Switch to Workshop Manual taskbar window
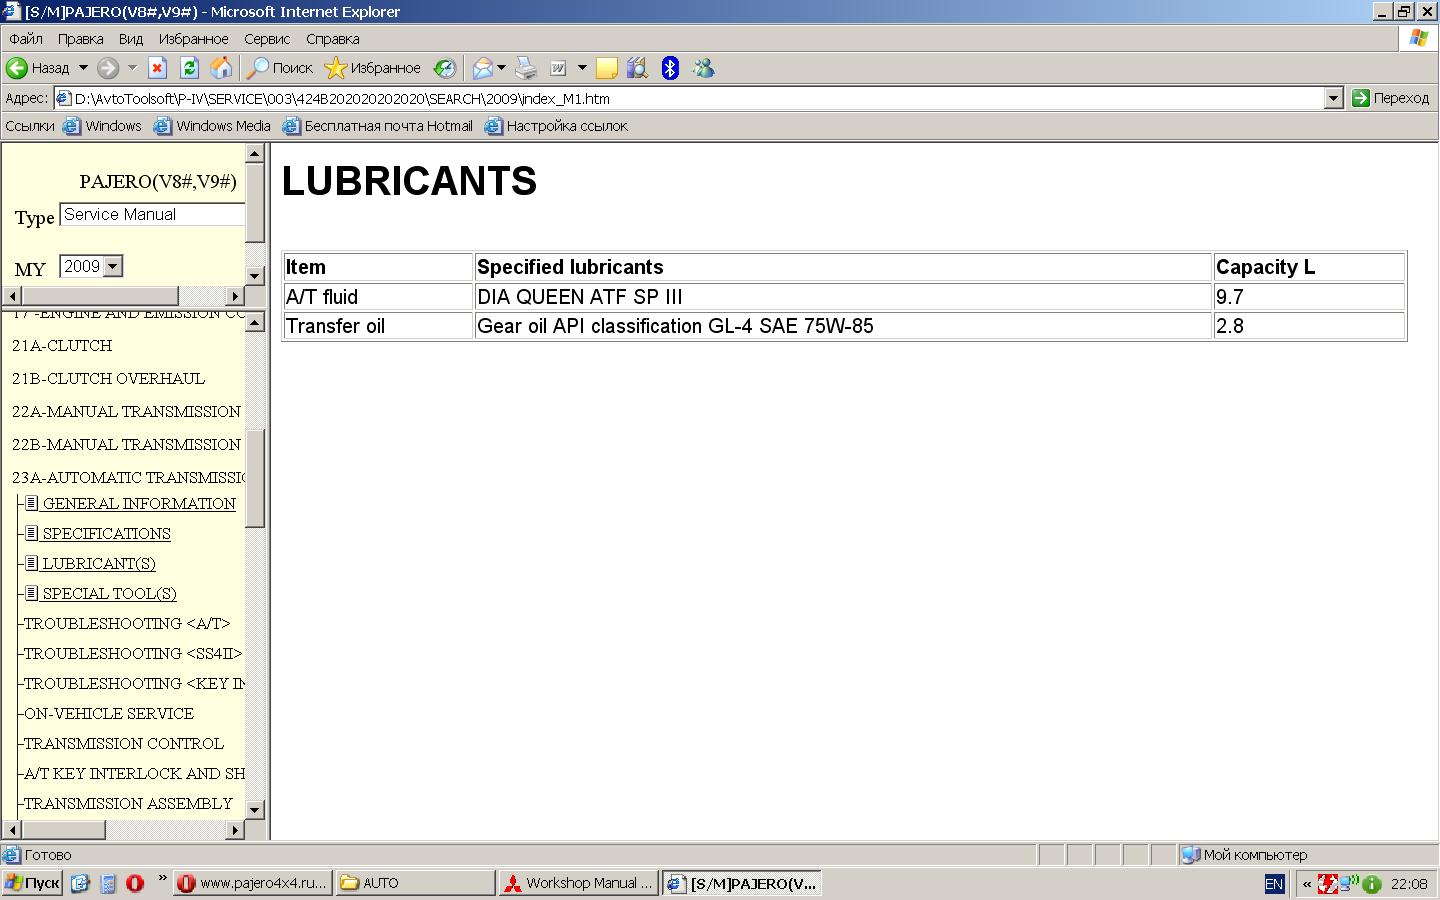The image size is (1440, 900). (x=579, y=883)
